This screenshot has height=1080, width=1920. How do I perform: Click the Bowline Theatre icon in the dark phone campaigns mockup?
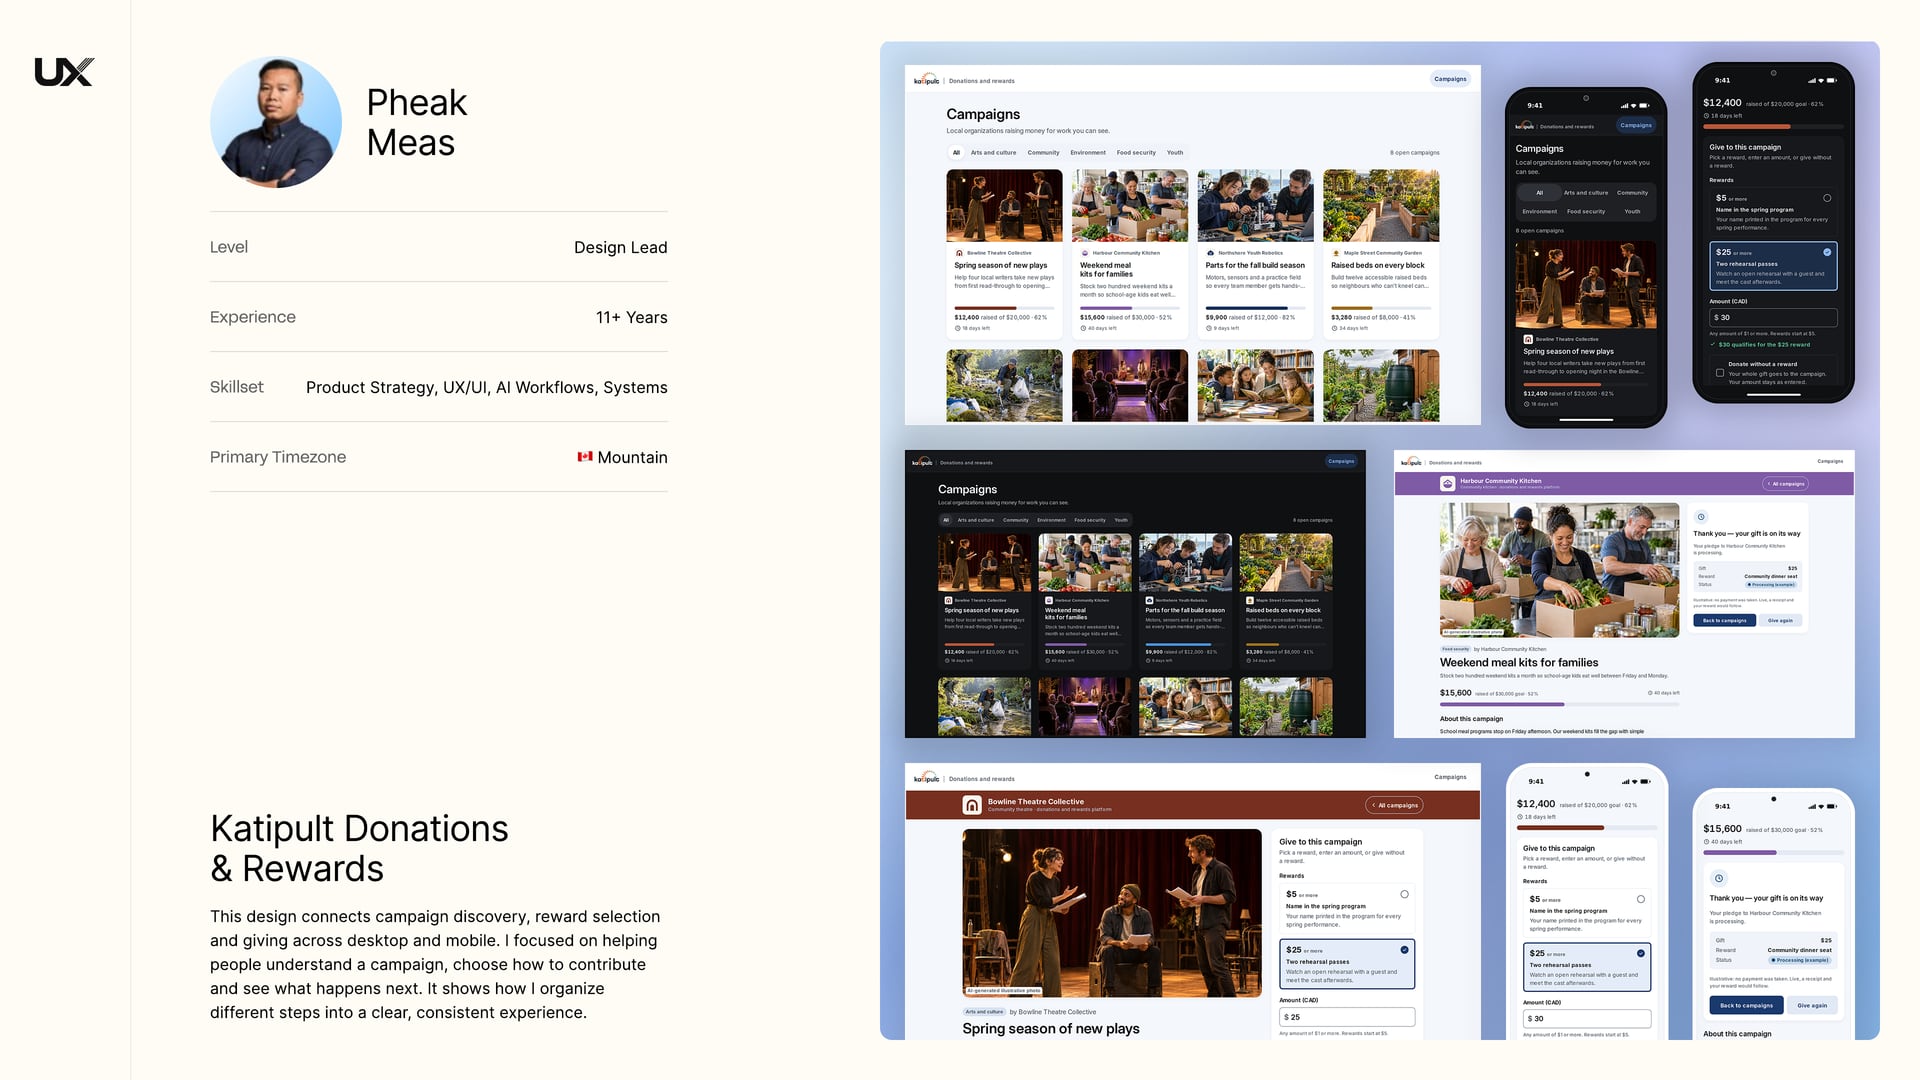(1528, 339)
